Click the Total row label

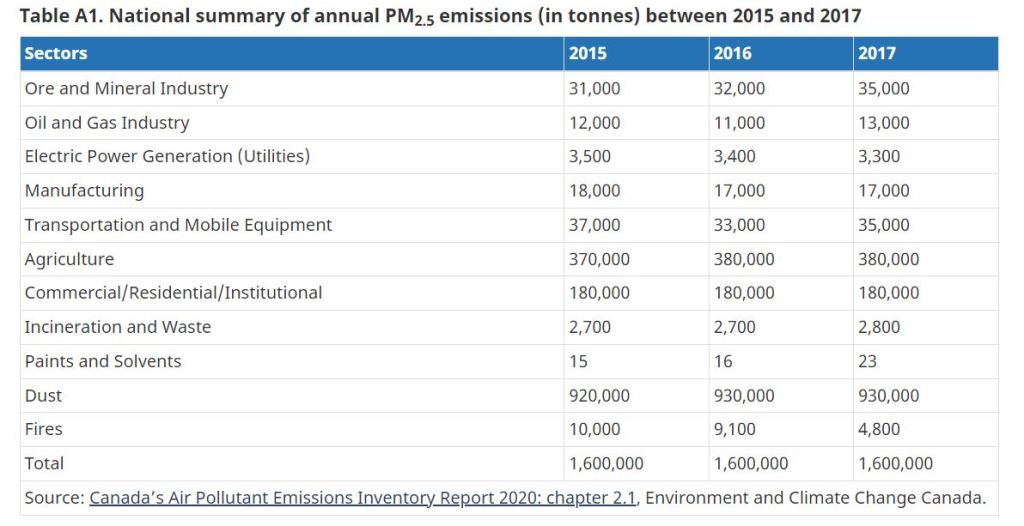[x=44, y=464]
